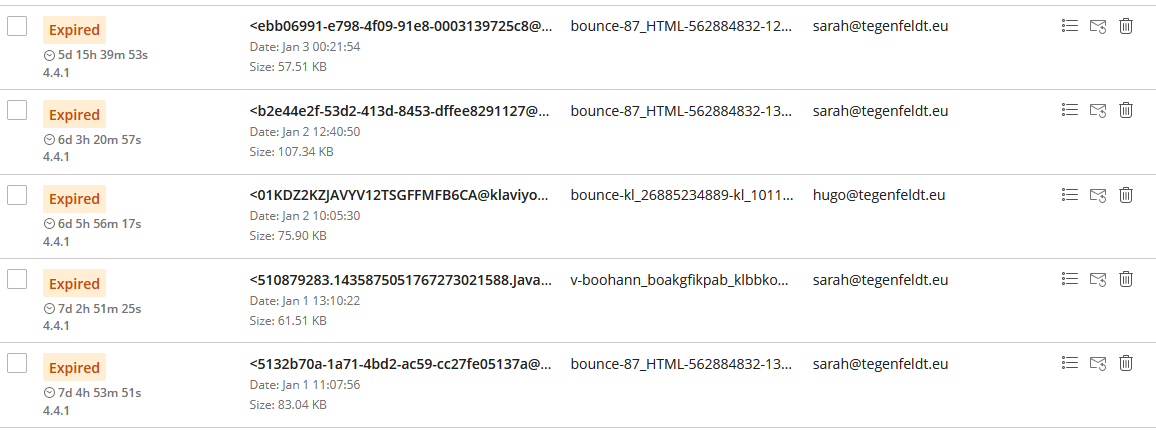The width and height of the screenshot is (1156, 433).
Task: Retry delivery of the Jan 1 11:07:56 message
Action: point(1097,364)
